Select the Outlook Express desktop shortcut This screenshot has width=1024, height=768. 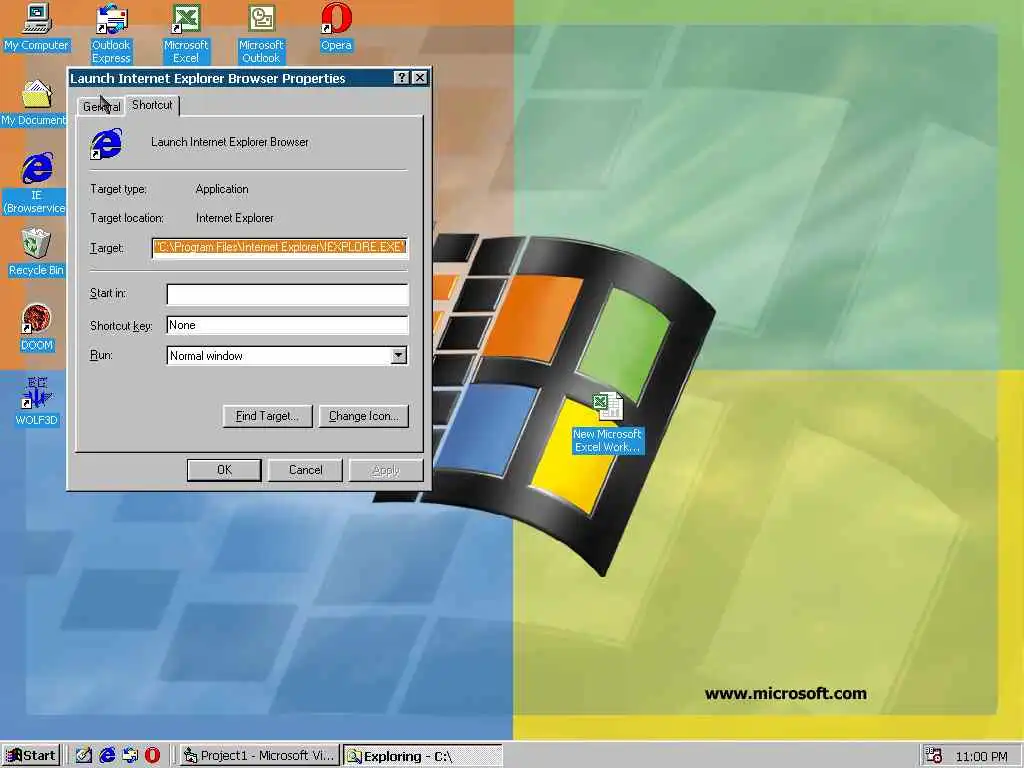[x=111, y=34]
